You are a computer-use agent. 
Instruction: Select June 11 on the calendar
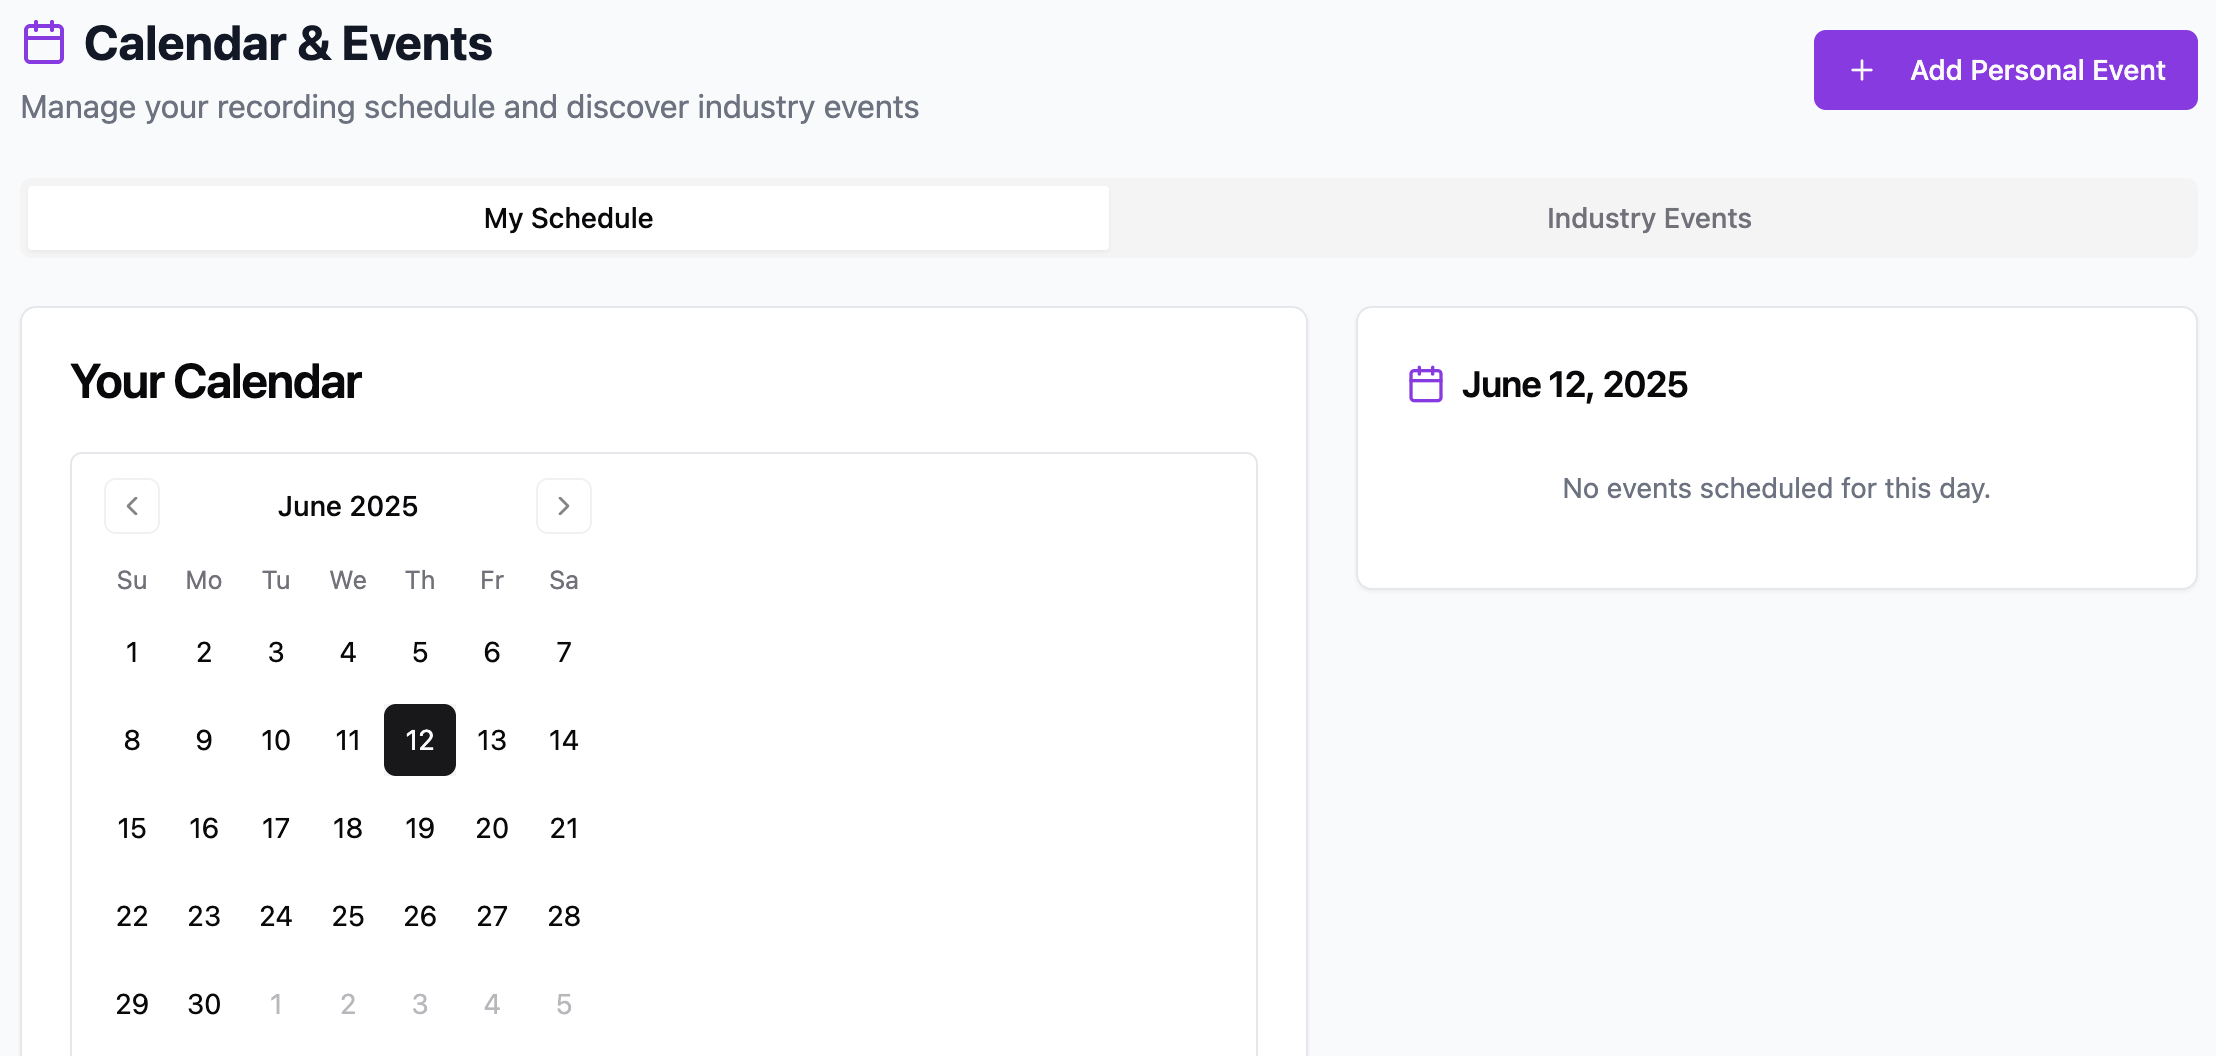348,740
